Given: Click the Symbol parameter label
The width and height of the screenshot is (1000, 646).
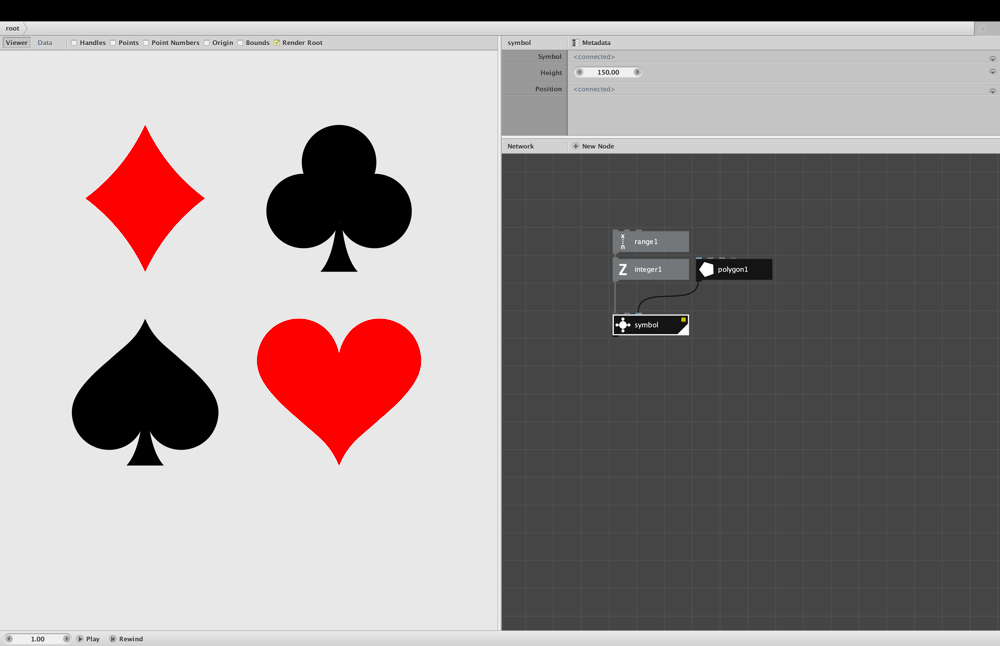Looking at the screenshot, I should click(x=549, y=57).
